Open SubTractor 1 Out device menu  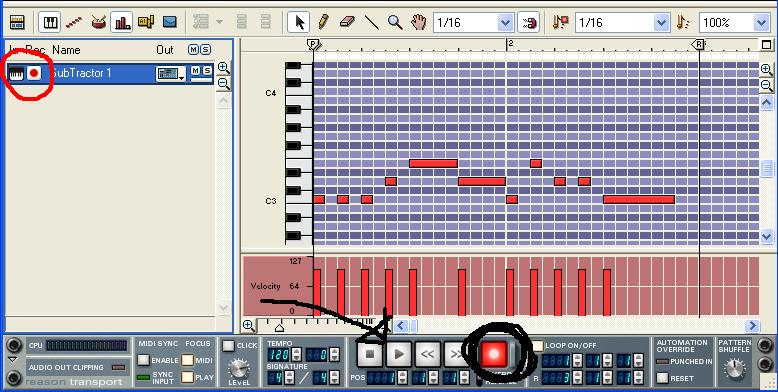171,74
